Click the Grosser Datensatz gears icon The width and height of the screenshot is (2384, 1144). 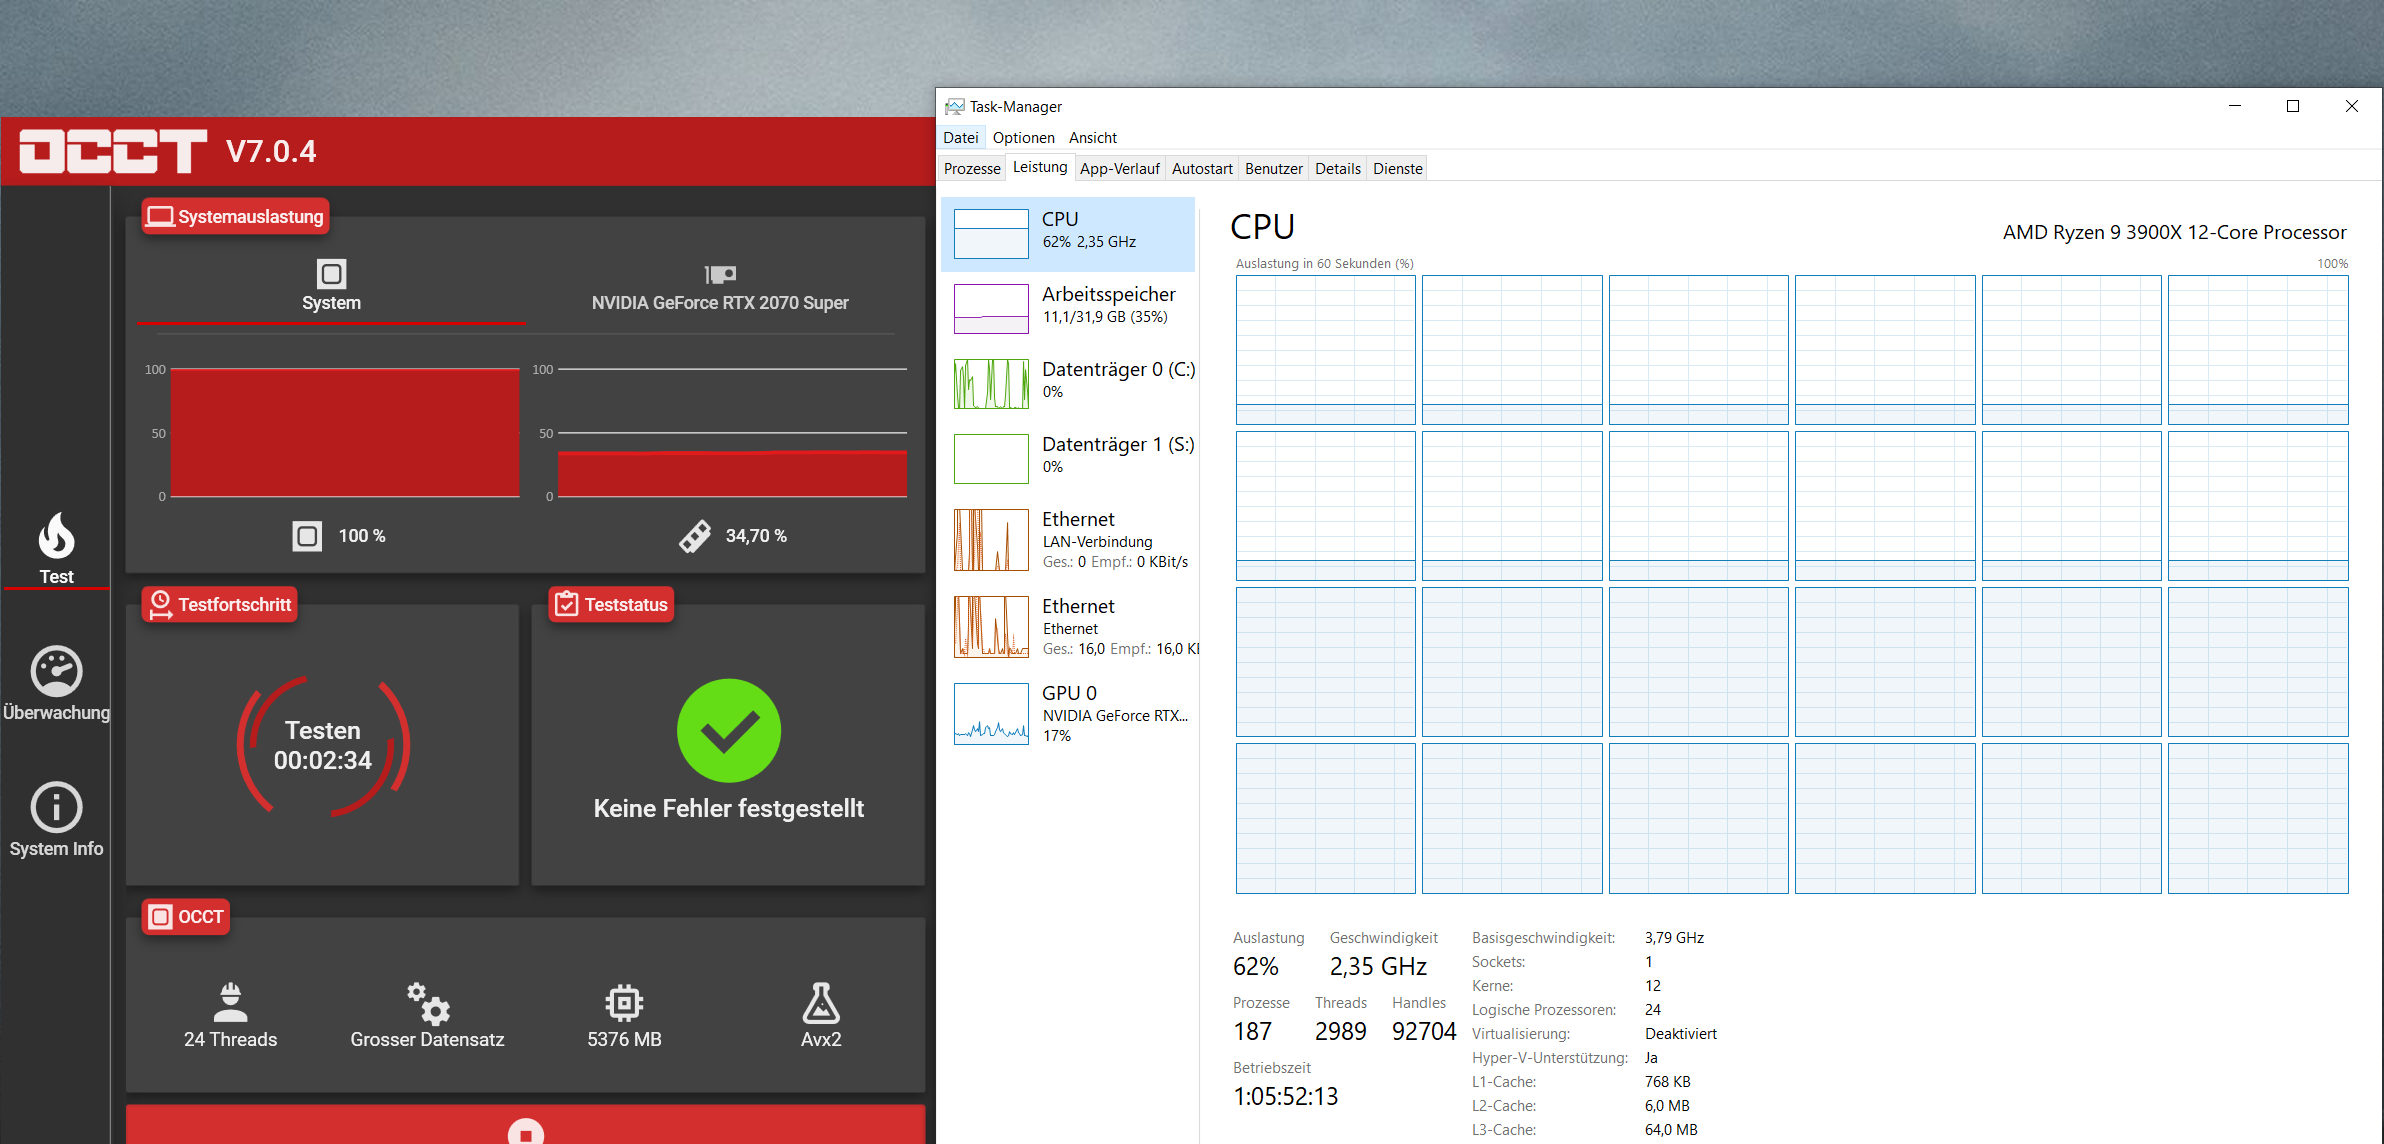(x=427, y=1002)
